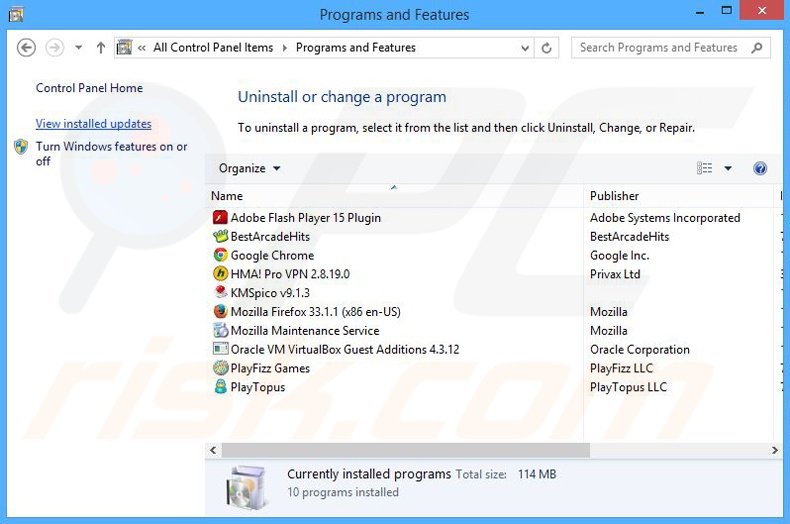Click the window icon in title bar
The image size is (790, 524).
16,15
